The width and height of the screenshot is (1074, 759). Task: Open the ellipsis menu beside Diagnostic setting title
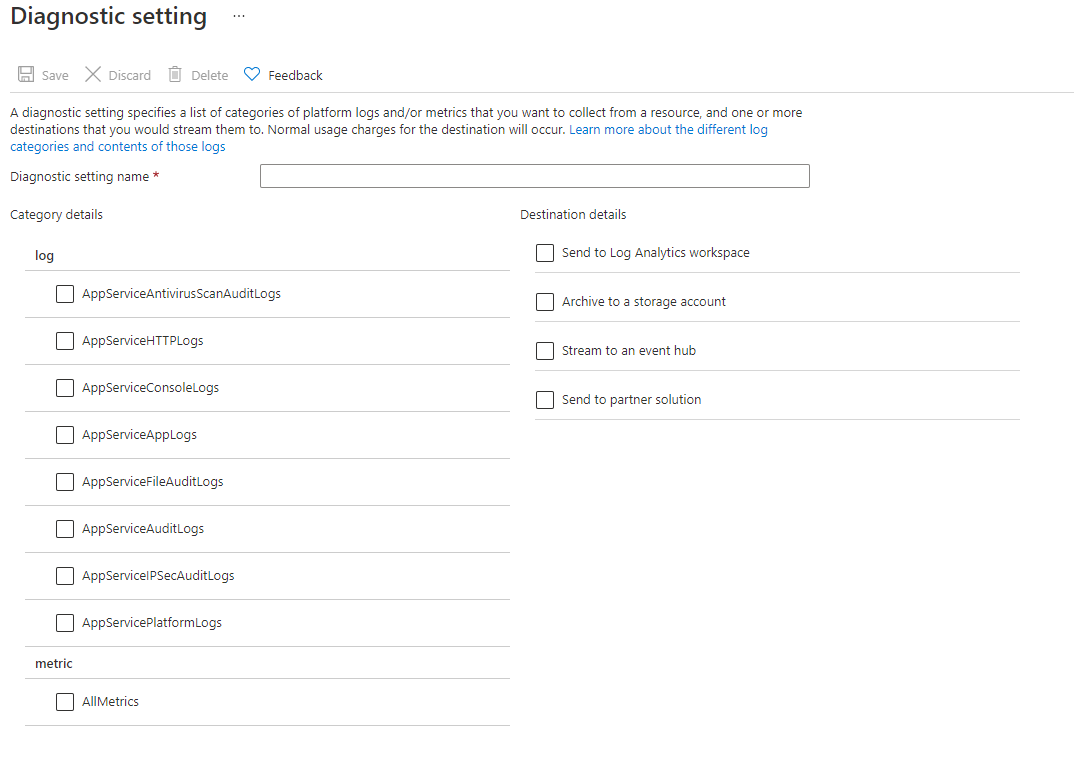click(238, 16)
